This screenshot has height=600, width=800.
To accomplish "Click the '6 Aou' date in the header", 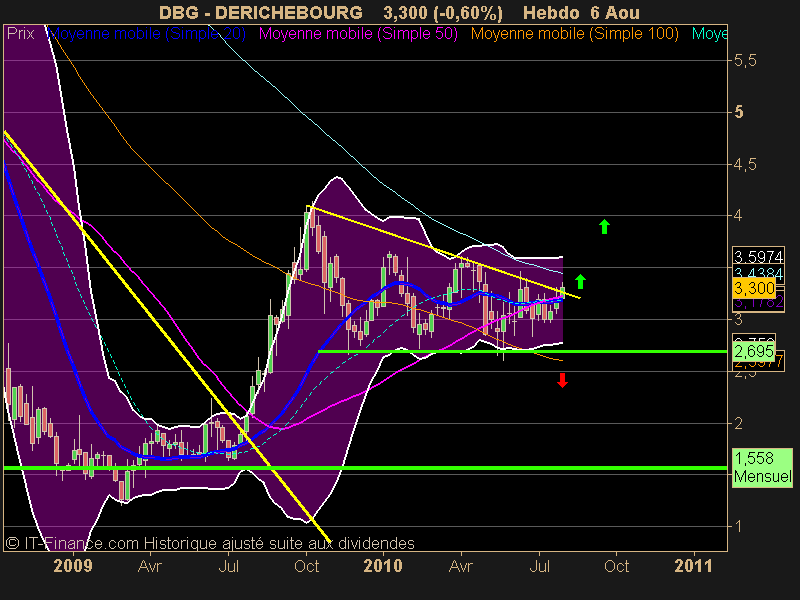I will tap(615, 12).
